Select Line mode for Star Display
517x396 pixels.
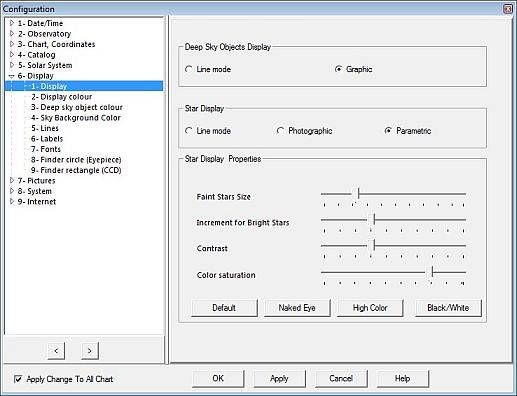click(189, 131)
